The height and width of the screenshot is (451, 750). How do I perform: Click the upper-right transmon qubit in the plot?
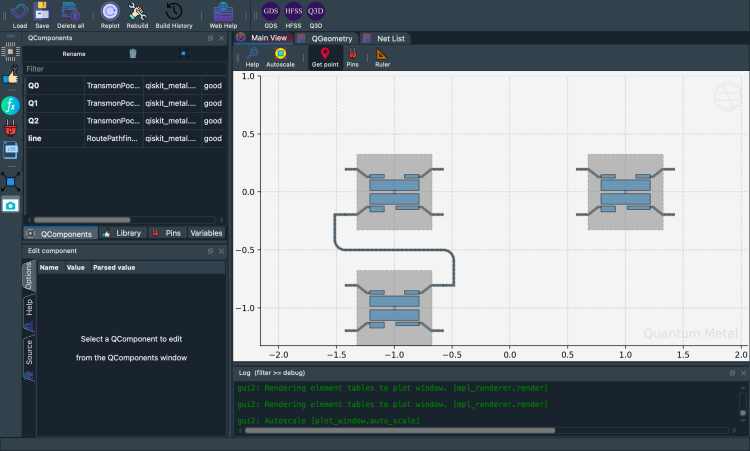pyautogui.click(x=625, y=192)
